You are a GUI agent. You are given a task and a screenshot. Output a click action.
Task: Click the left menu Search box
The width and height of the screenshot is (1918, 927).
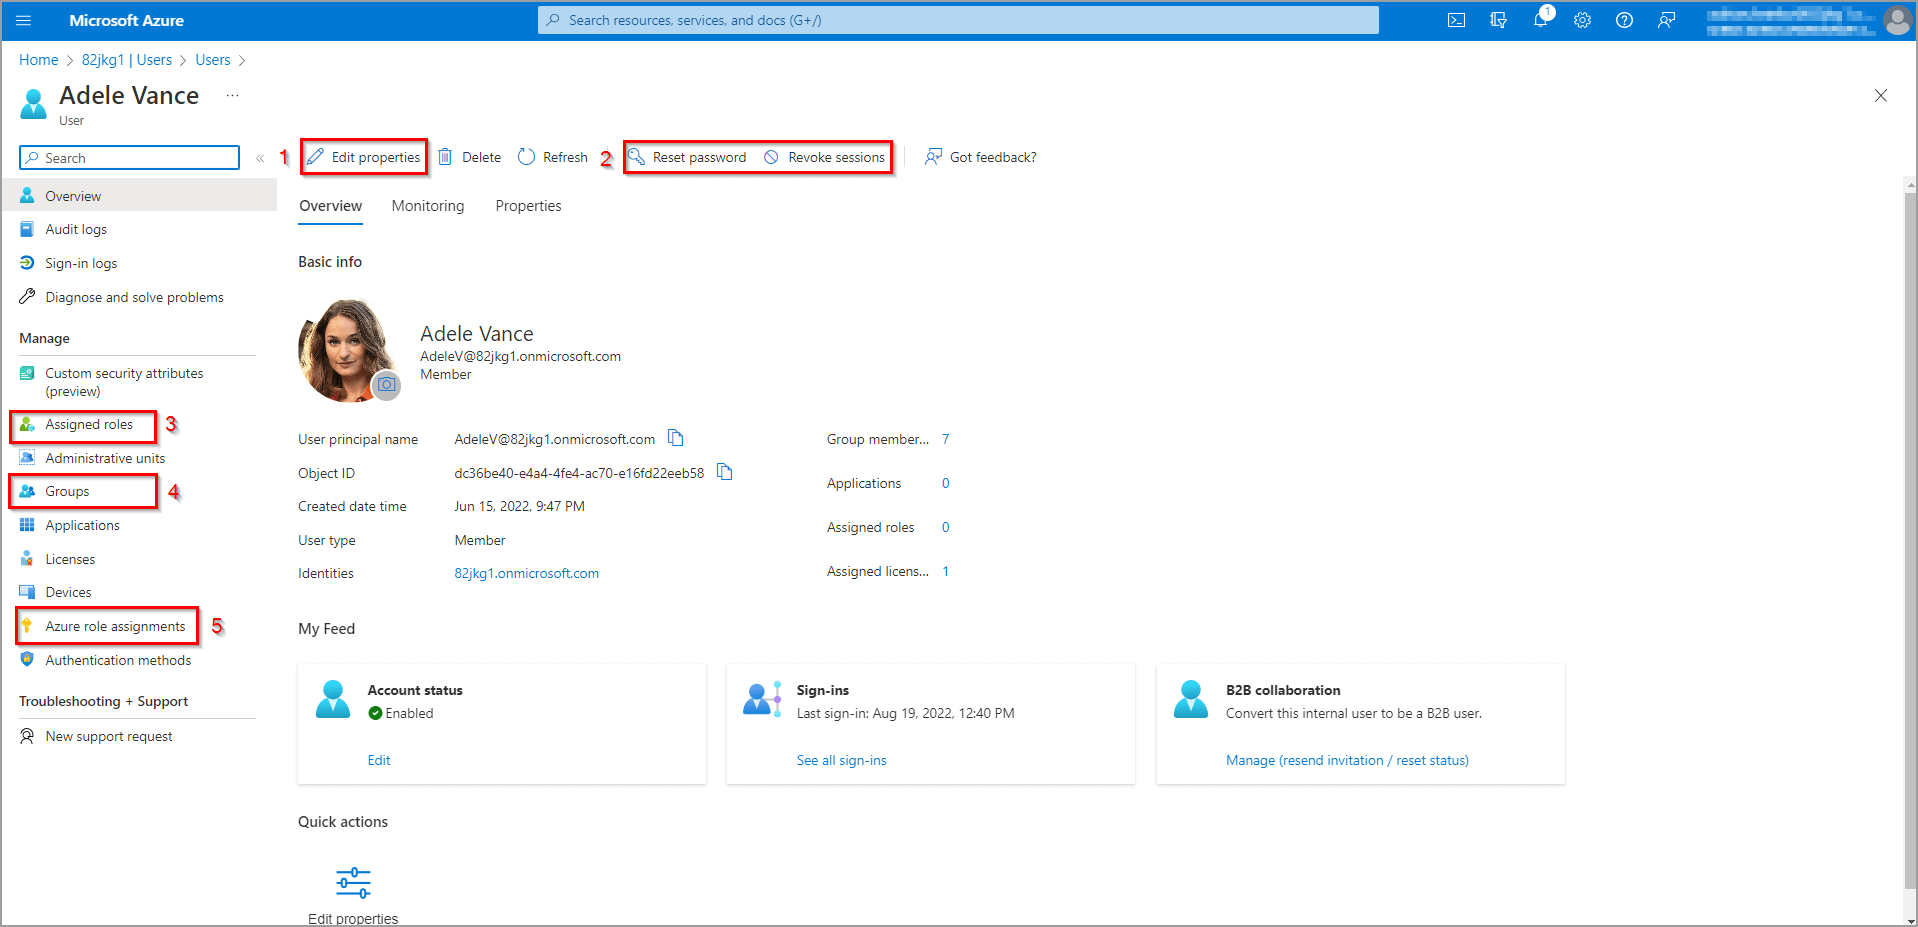130,158
